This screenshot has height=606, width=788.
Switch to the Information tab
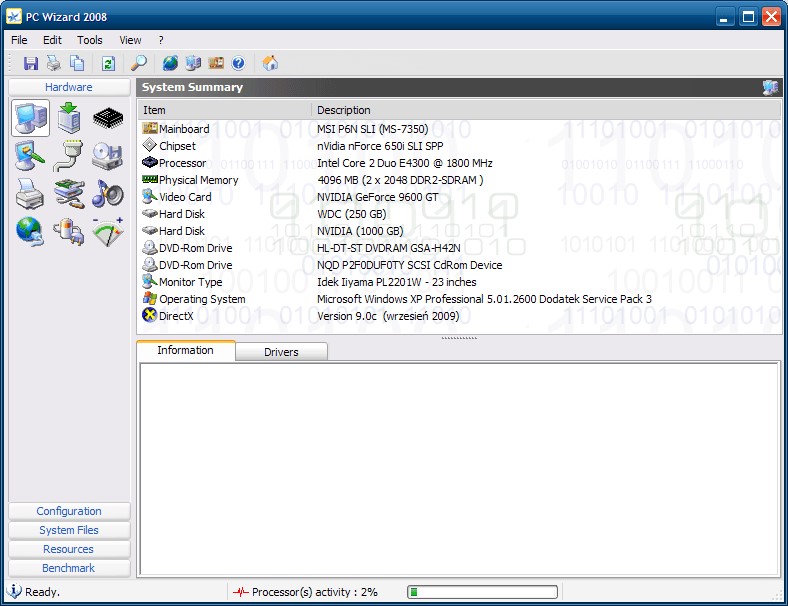coord(185,350)
